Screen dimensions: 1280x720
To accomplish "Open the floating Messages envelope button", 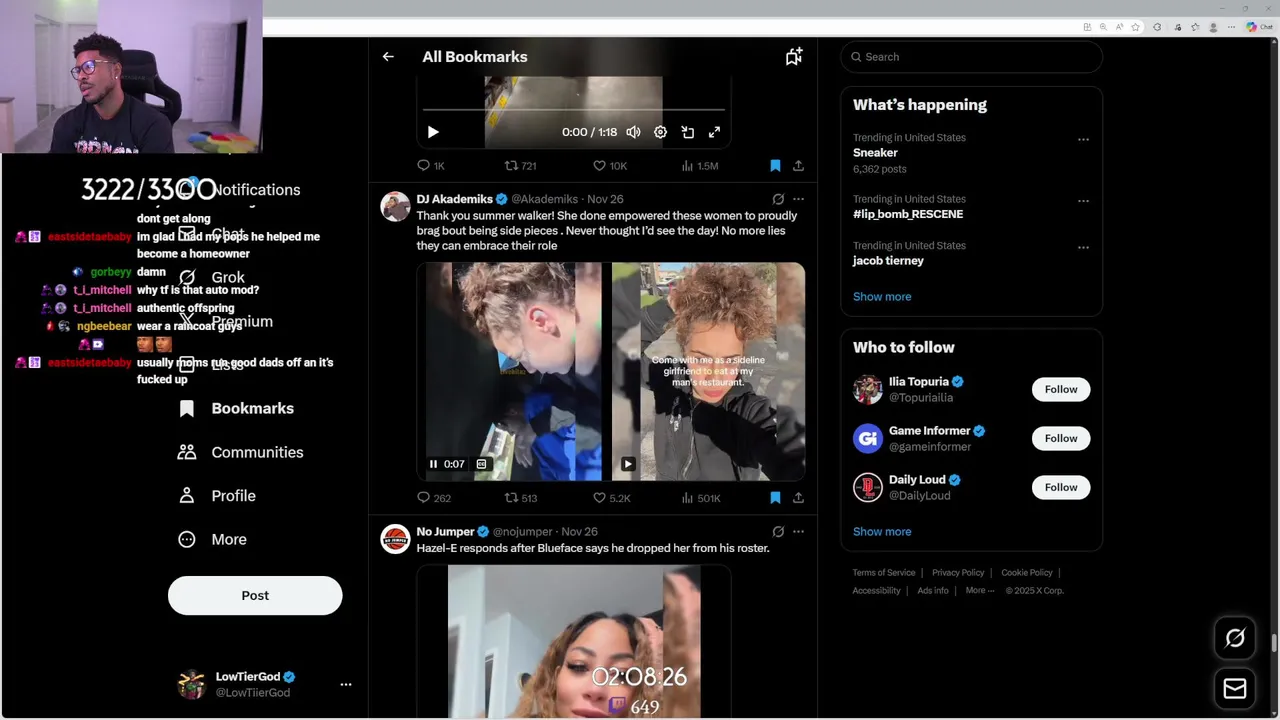I will coord(1235,689).
